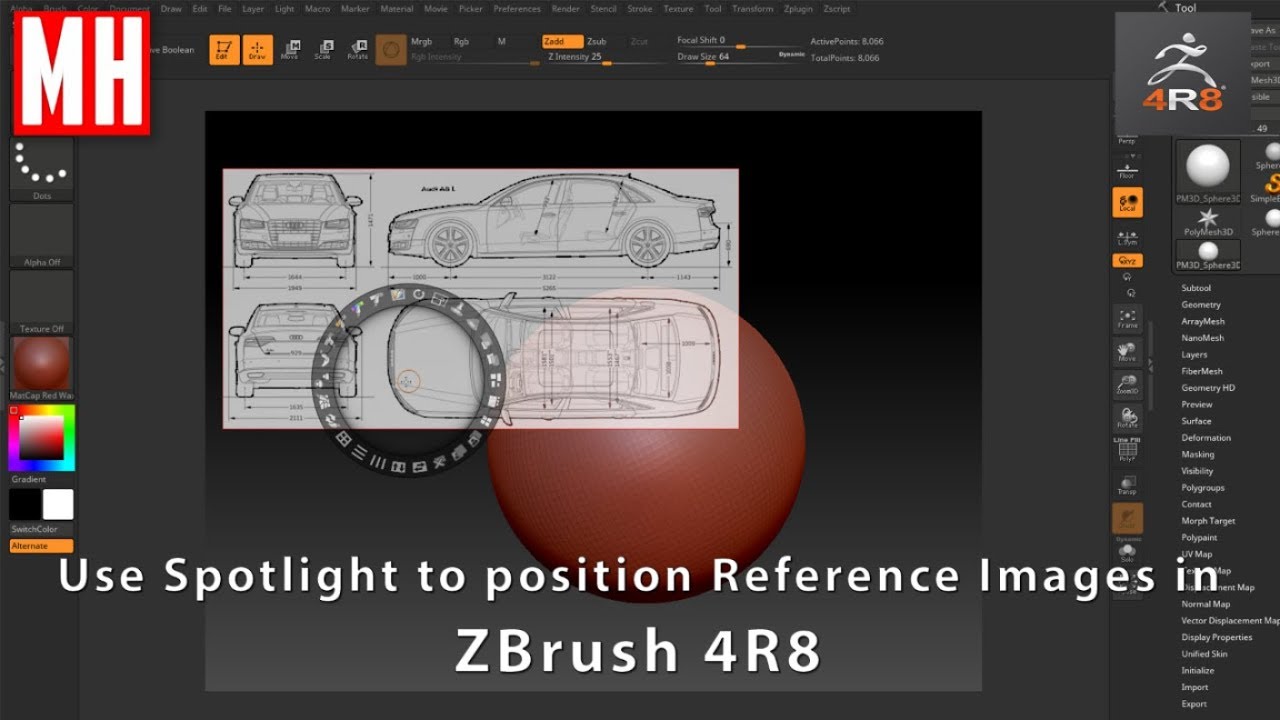Click the Initialize entry
Viewport: 1280px width, 720px height.
tap(1198, 671)
